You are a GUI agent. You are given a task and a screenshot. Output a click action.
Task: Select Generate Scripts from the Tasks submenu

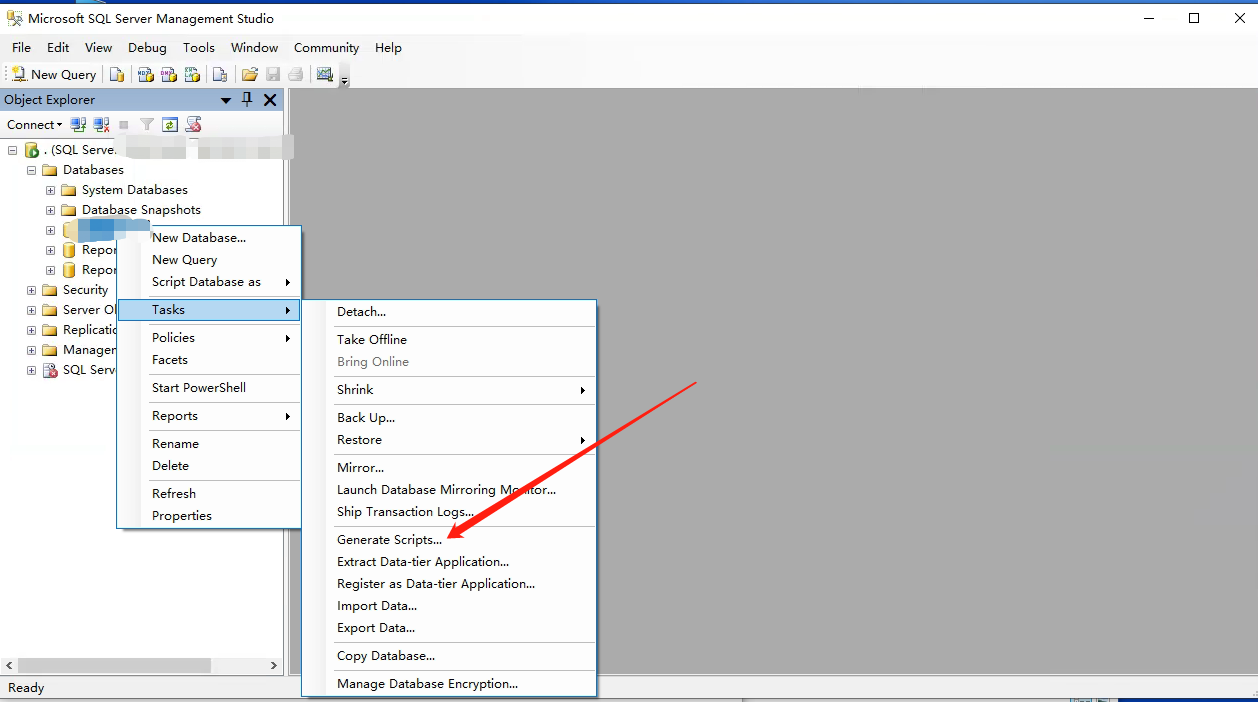(x=390, y=539)
